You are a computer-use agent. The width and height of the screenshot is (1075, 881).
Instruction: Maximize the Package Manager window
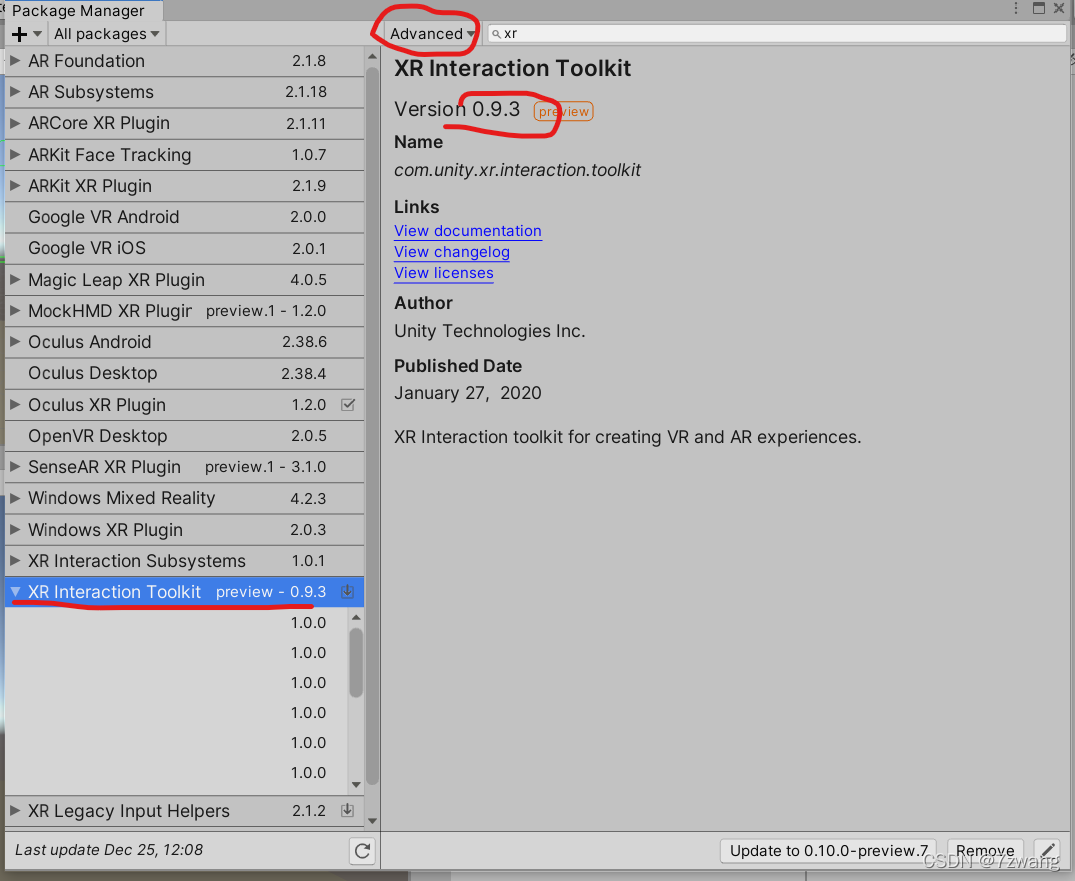point(1039,8)
